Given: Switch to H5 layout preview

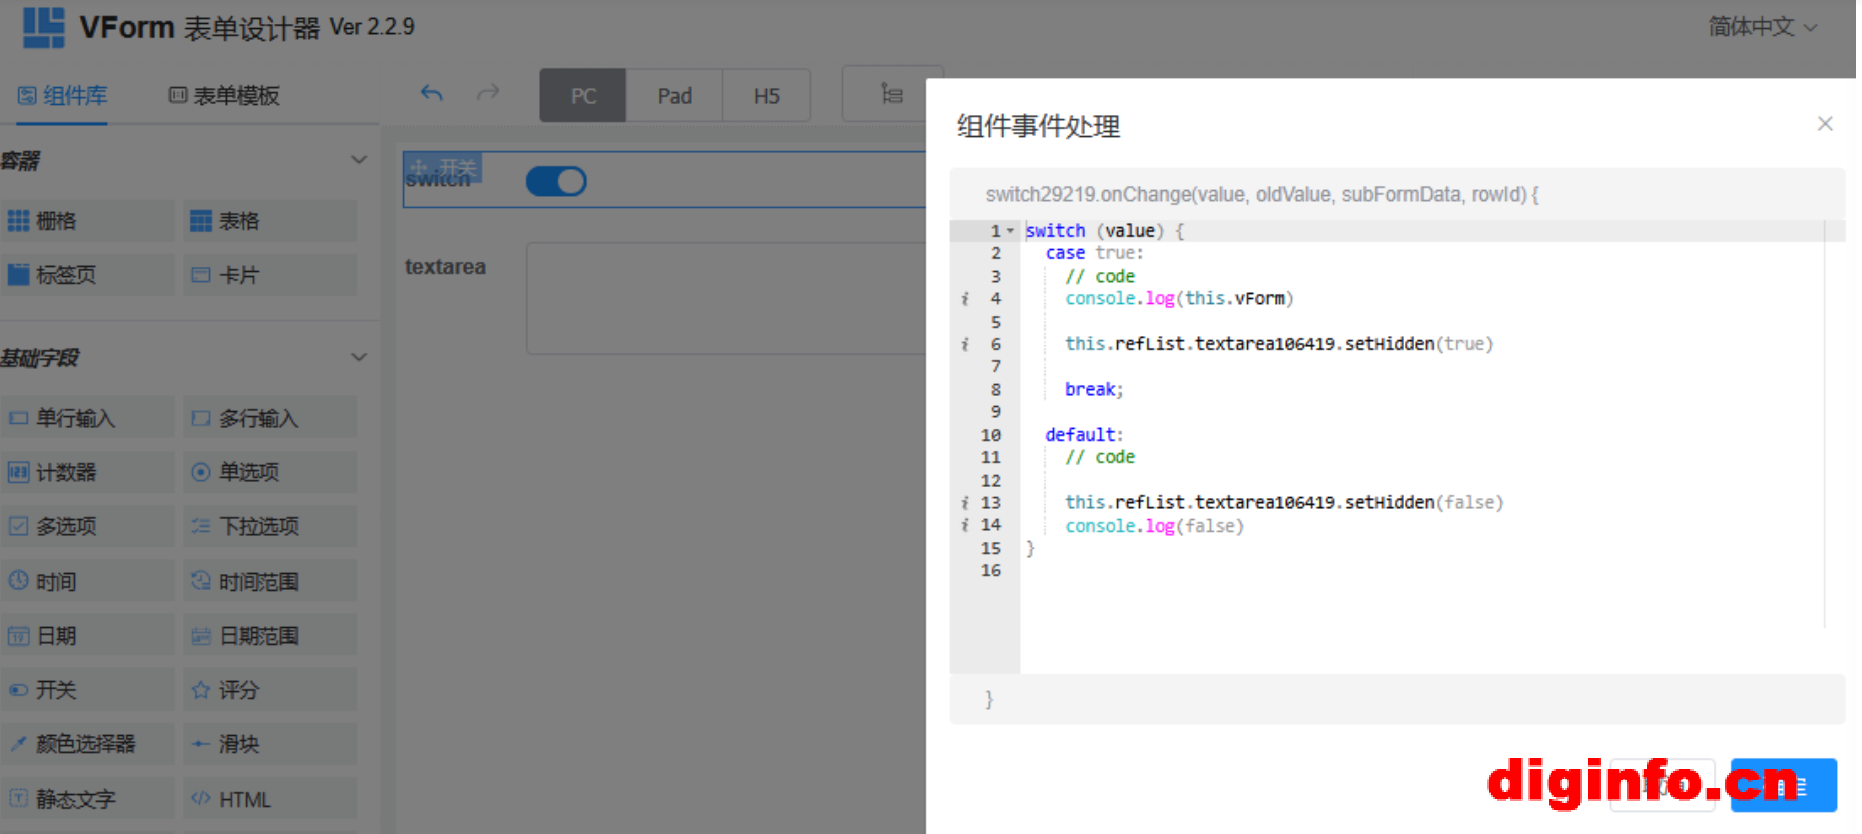Looking at the screenshot, I should 766,96.
